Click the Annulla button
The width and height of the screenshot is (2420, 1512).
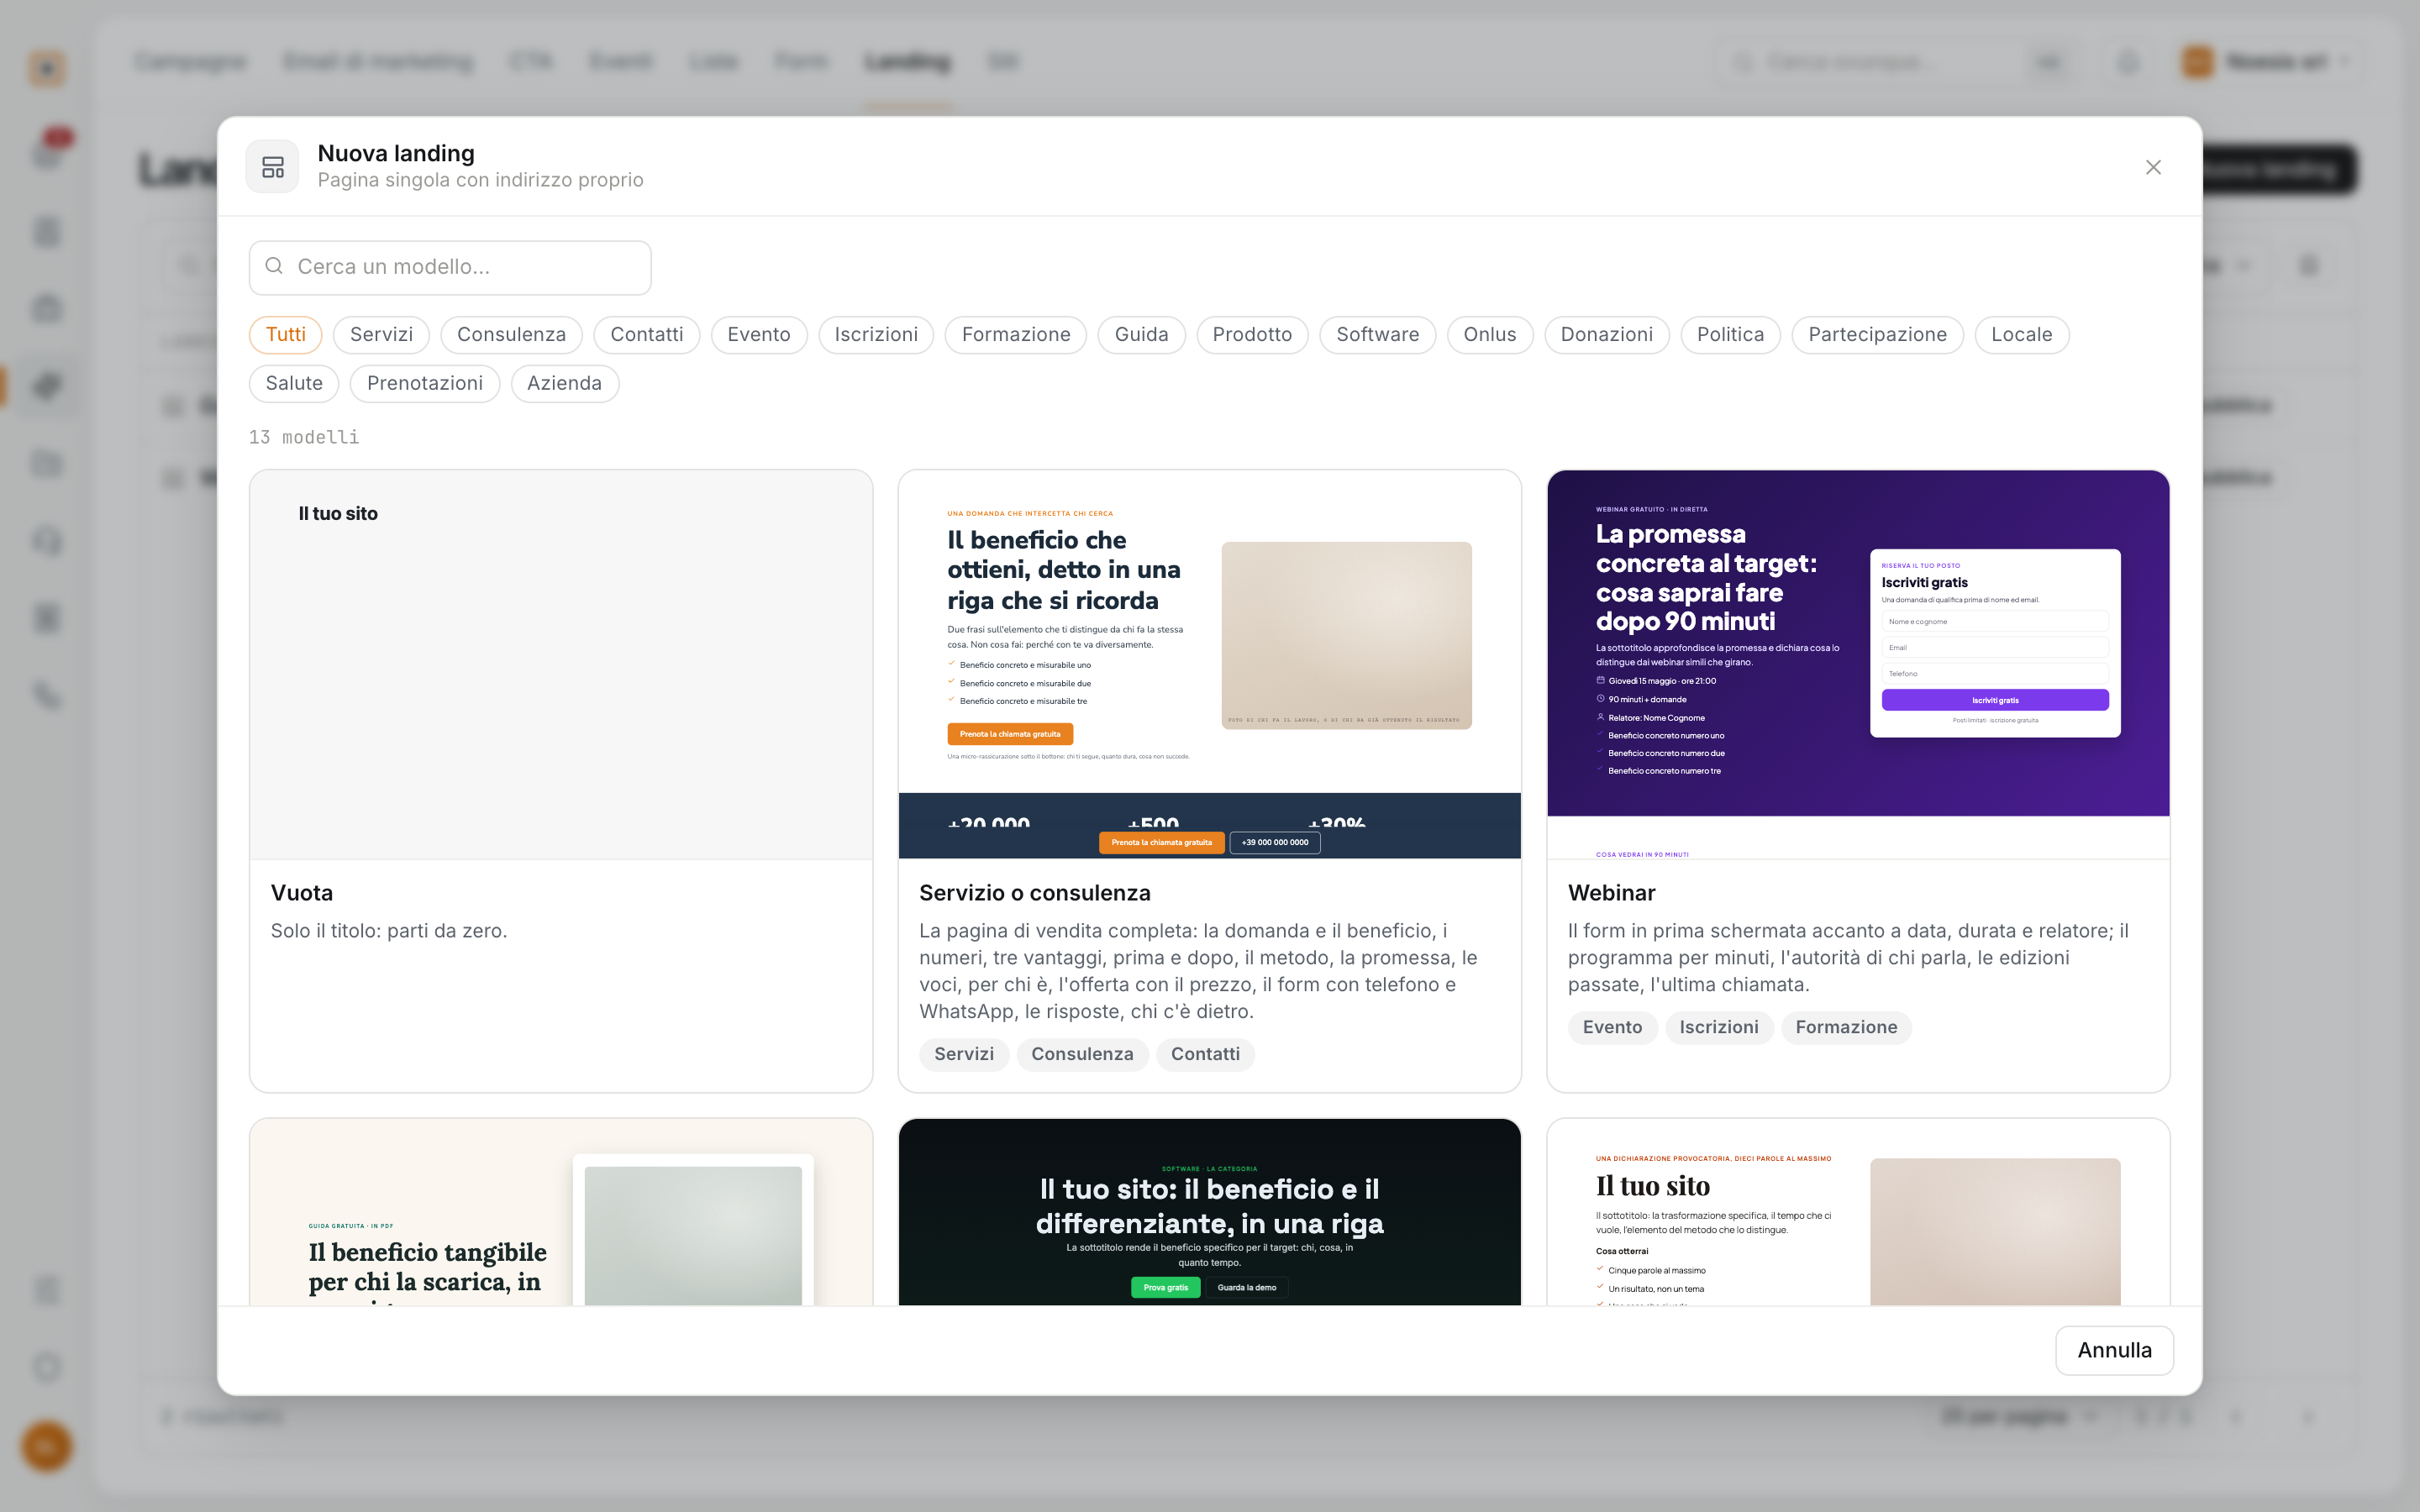pos(2114,1350)
